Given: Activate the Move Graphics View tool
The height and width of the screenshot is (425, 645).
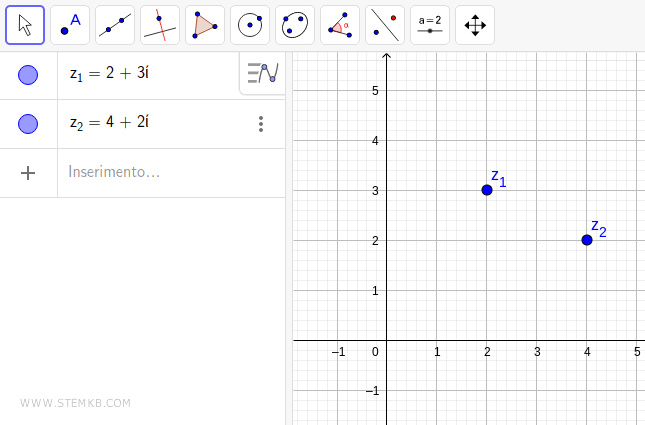Looking at the screenshot, I should tap(475, 25).
